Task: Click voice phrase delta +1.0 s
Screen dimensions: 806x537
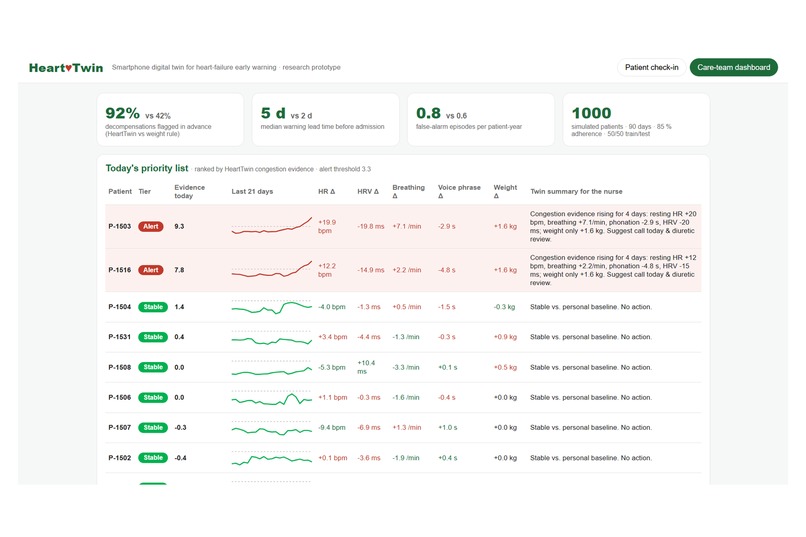Action: (447, 428)
